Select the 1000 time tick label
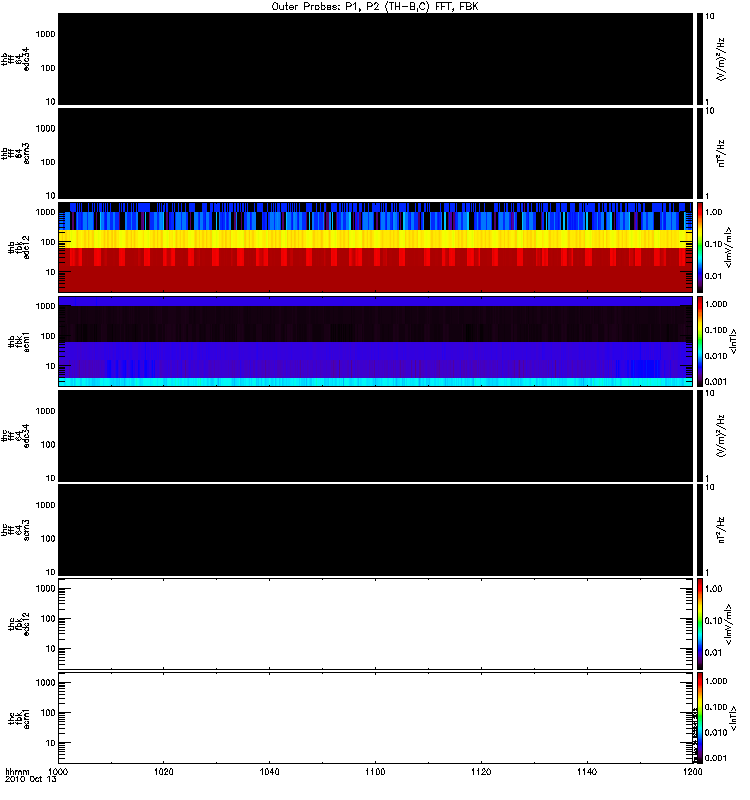 click(58, 773)
